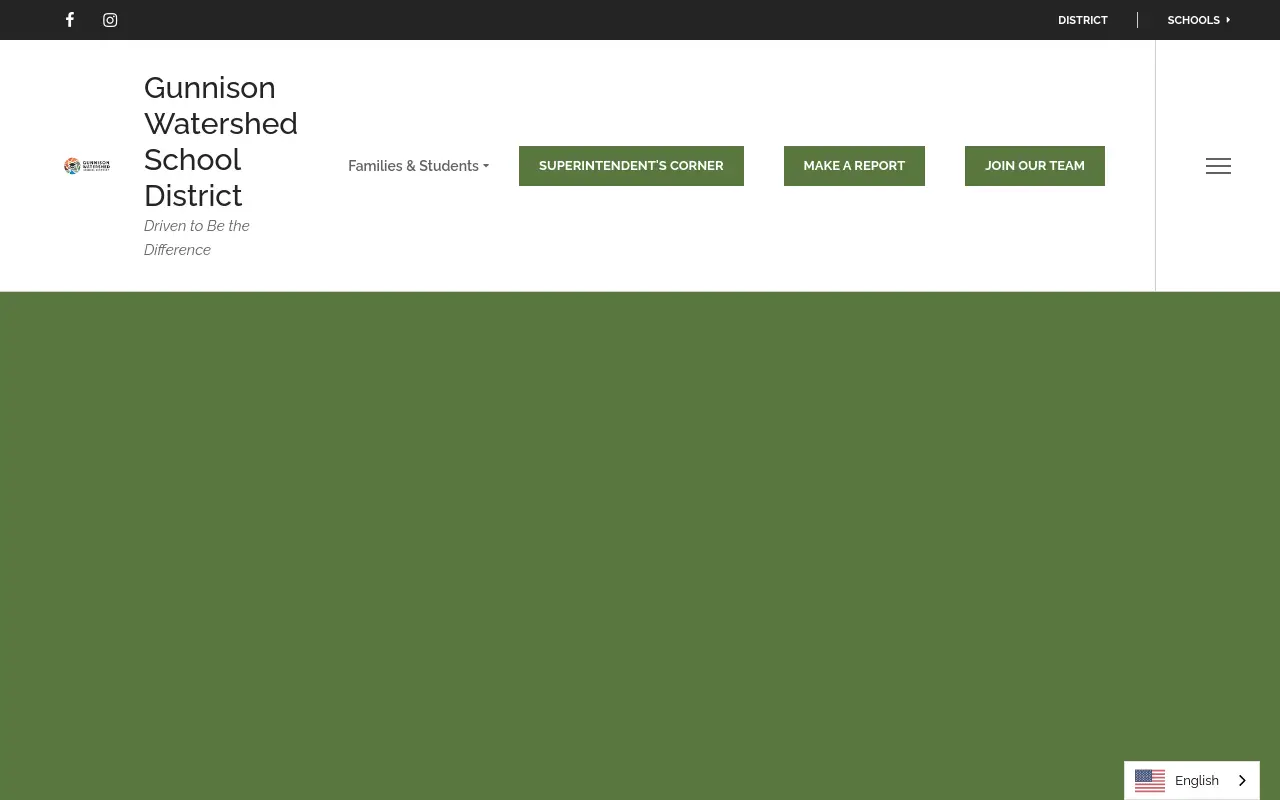This screenshot has width=1280, height=800.
Task: Click the US flag language icon
Action: [x=1150, y=781]
